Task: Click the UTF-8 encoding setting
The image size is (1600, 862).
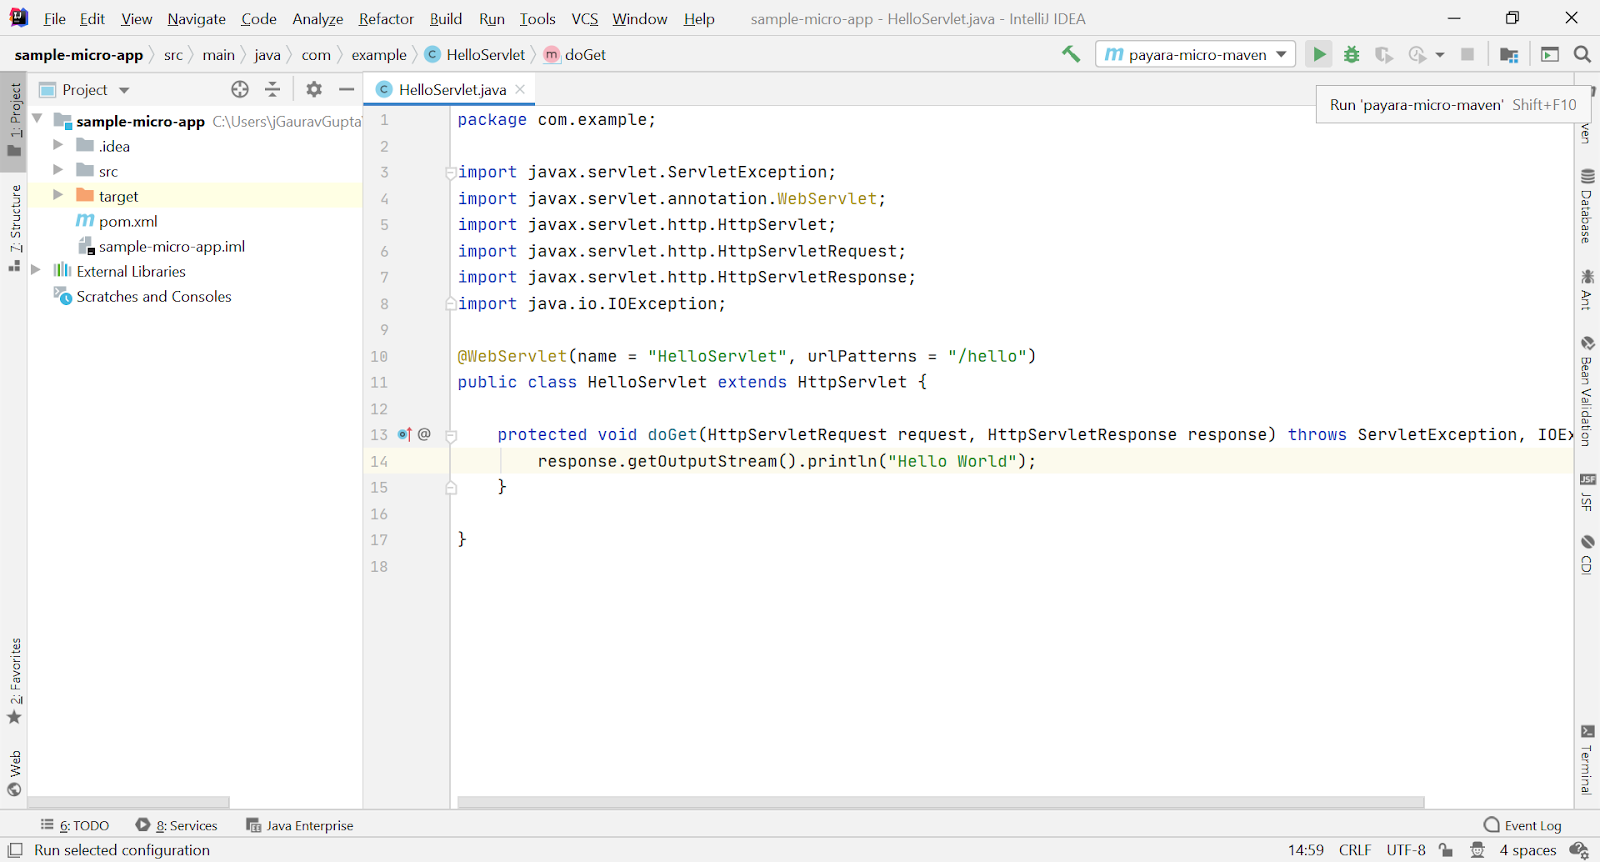Action: [1406, 850]
